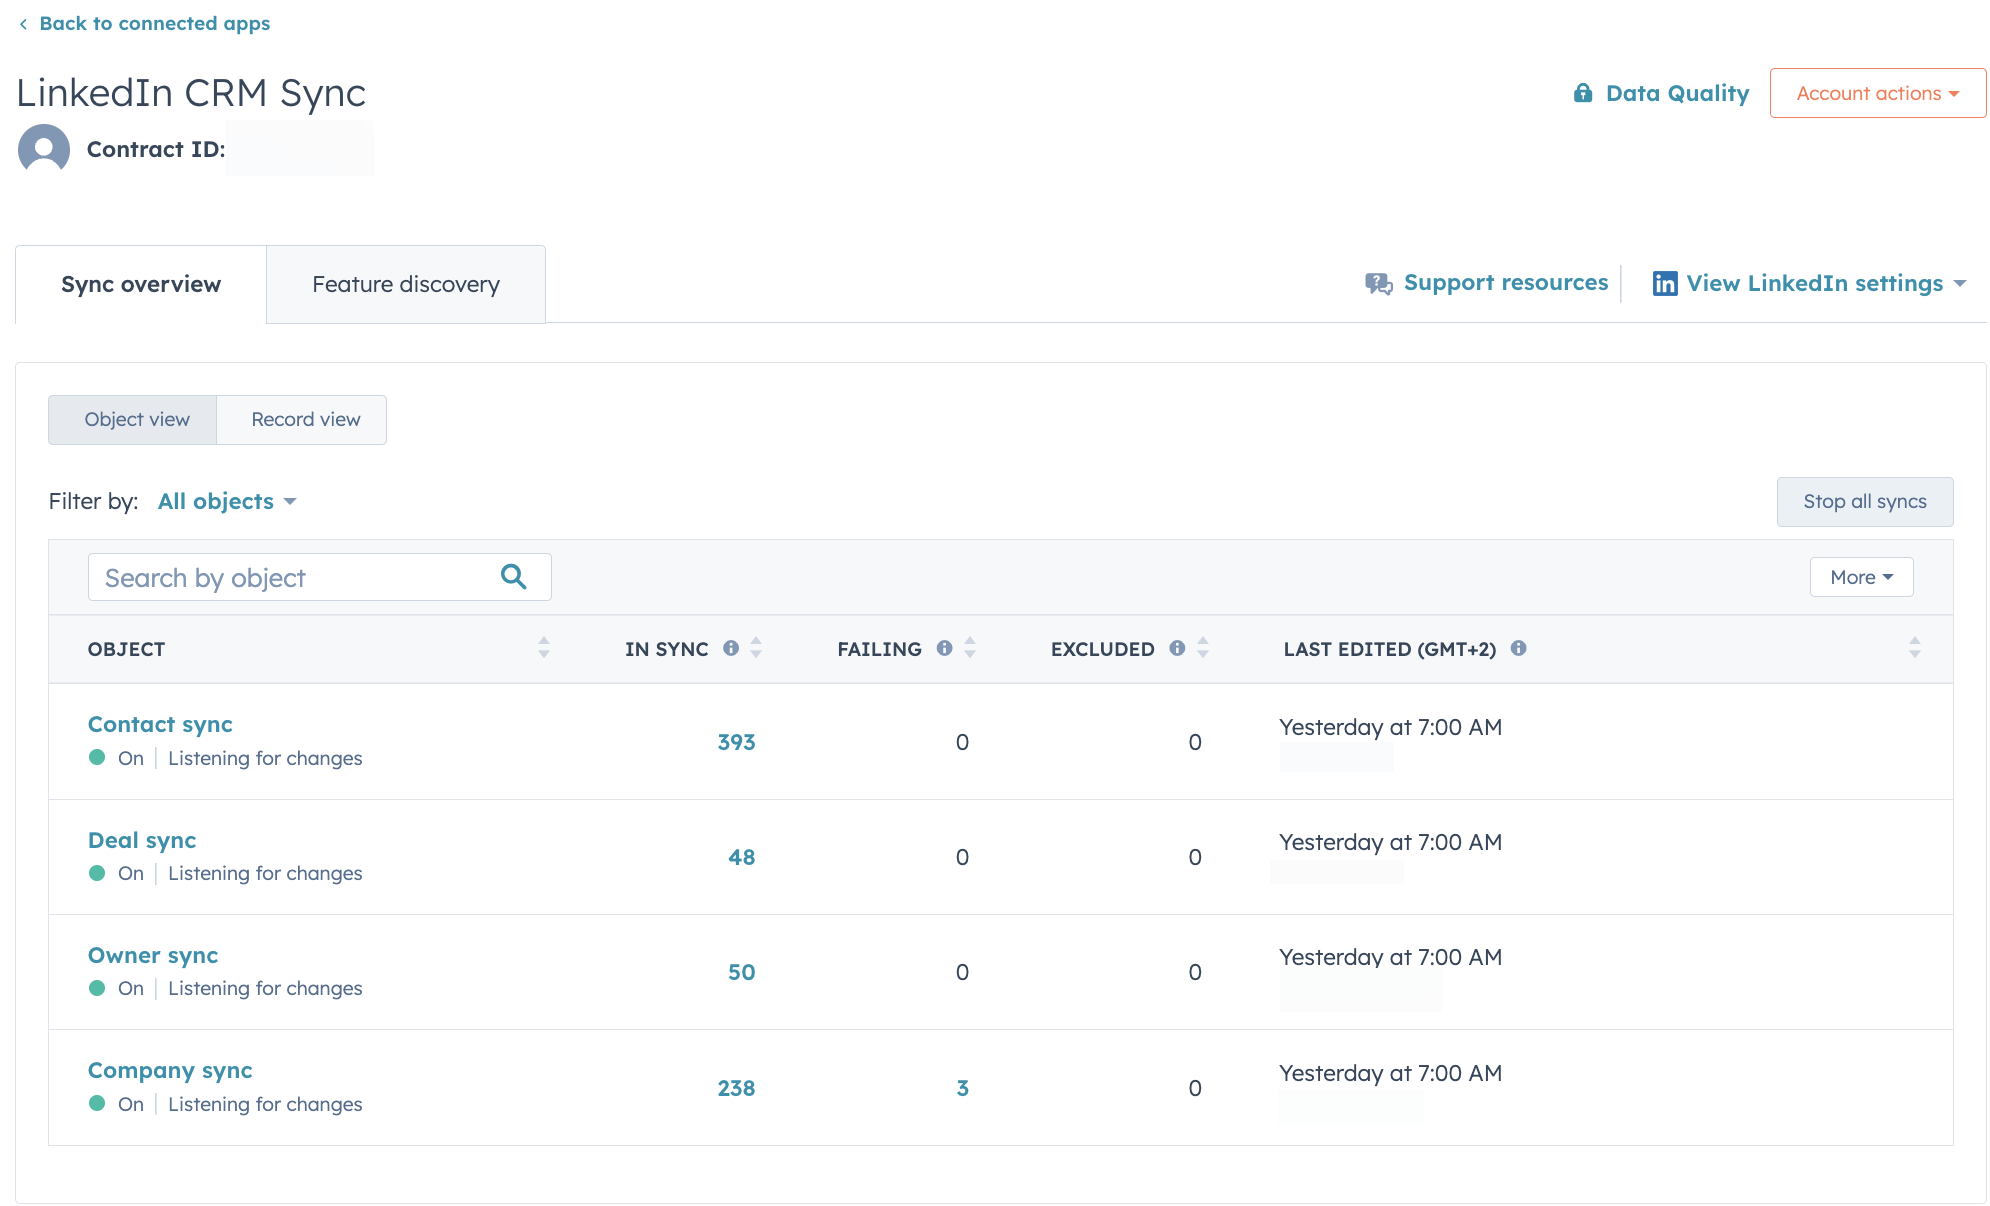Click the green On status dot for Contact sync

point(92,757)
